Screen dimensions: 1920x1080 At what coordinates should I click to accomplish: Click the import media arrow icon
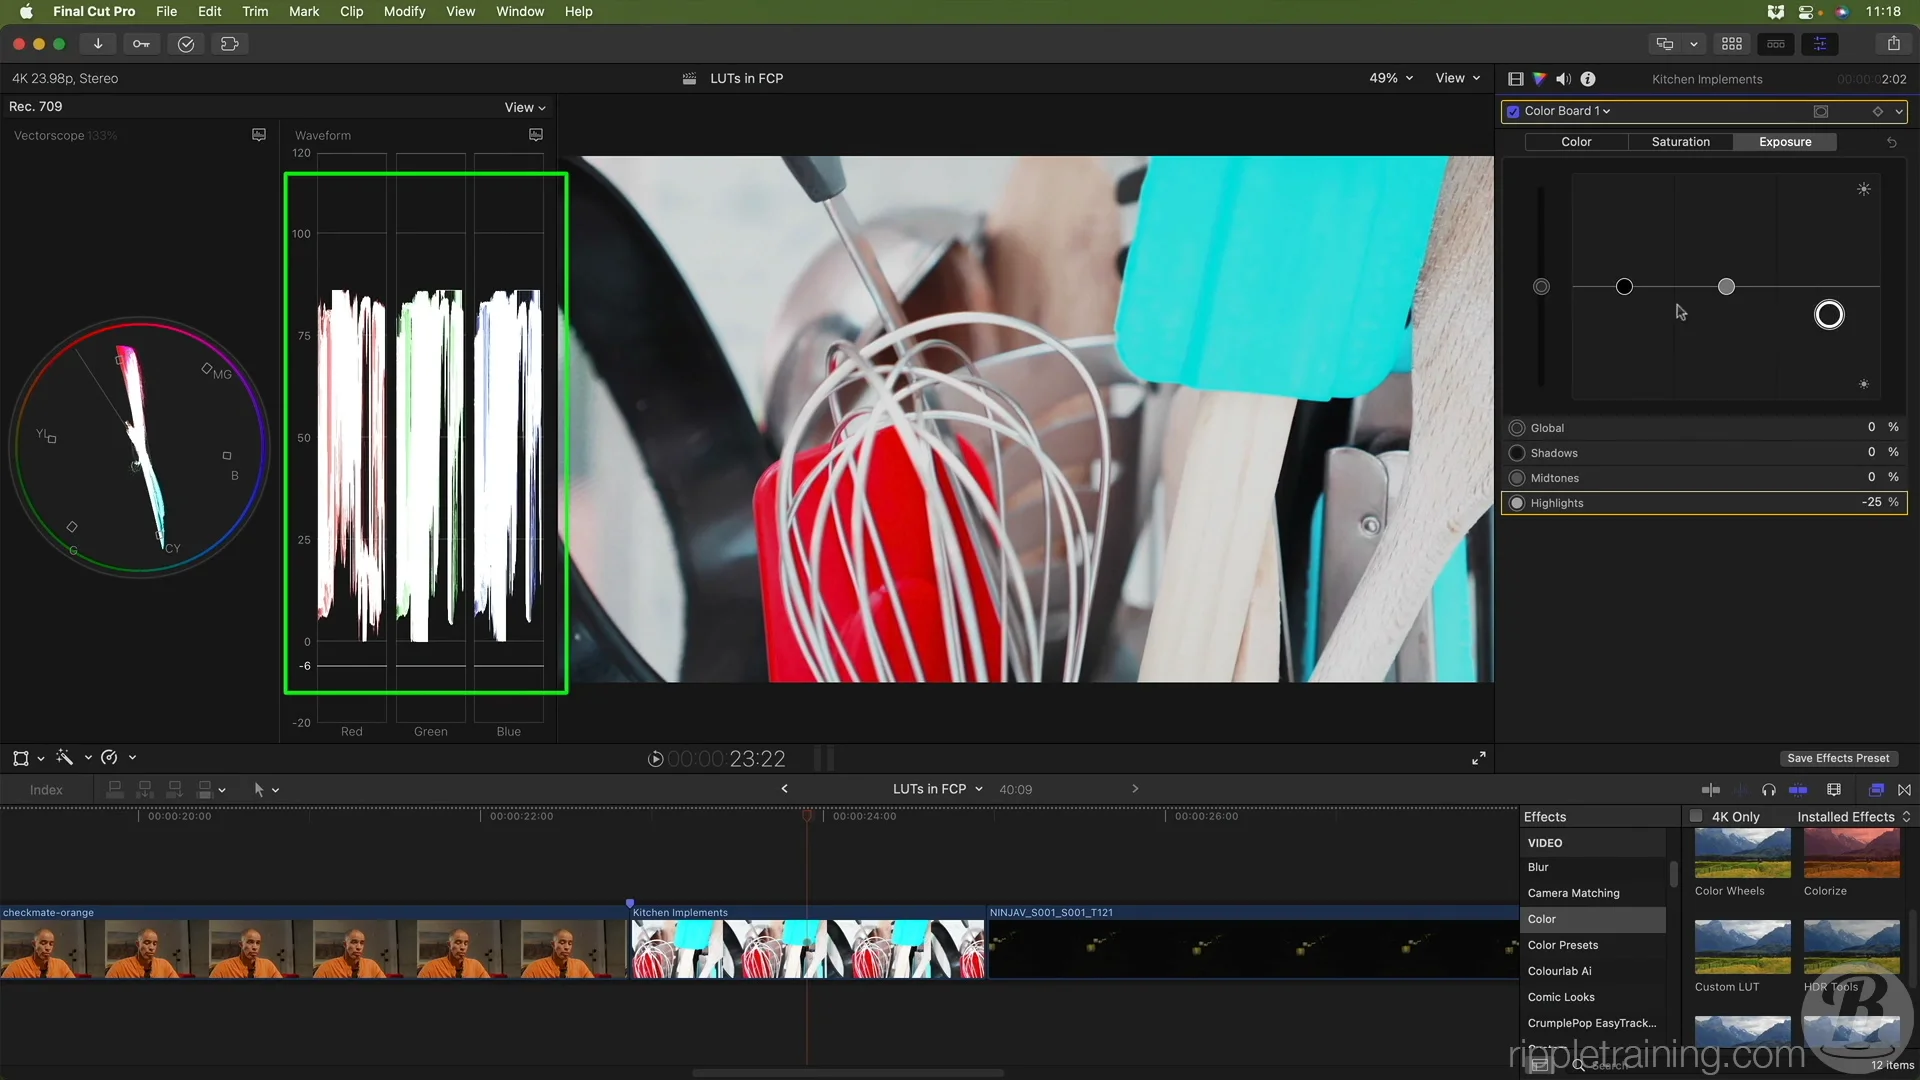pyautogui.click(x=98, y=43)
